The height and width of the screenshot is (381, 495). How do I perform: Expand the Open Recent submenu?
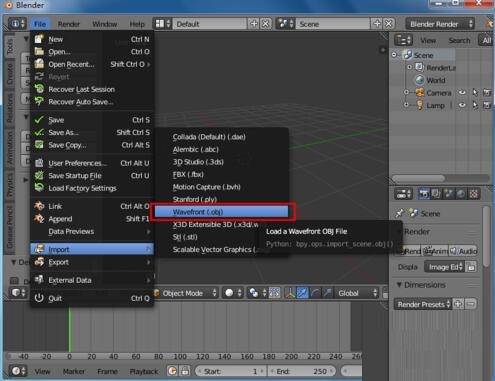92,64
